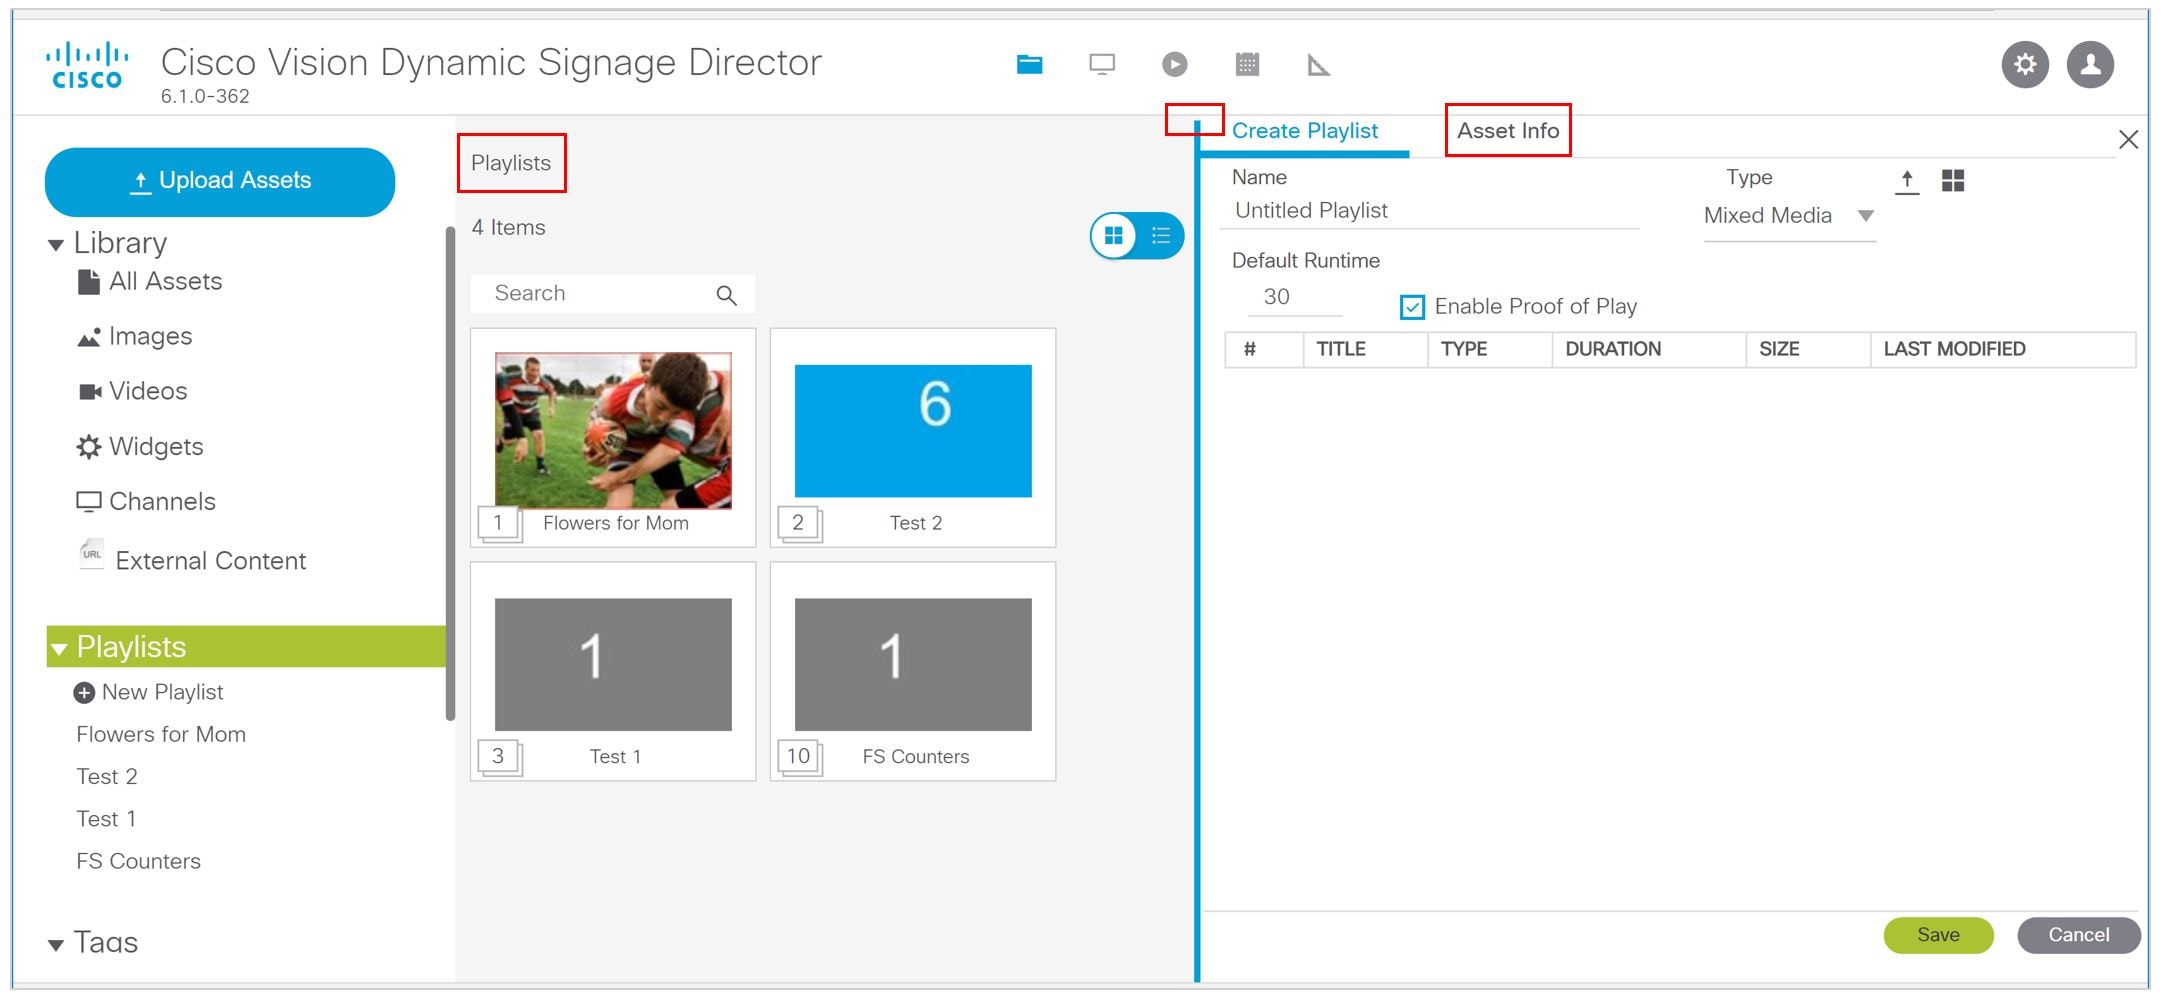Click the # column header
The height and width of the screenshot is (1002, 2164).
click(1264, 350)
